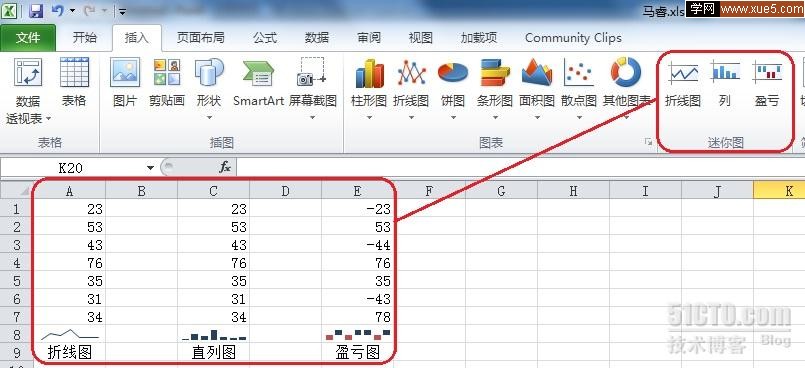Click the formula bar input field
This screenshot has height=368, width=805.
[520, 167]
